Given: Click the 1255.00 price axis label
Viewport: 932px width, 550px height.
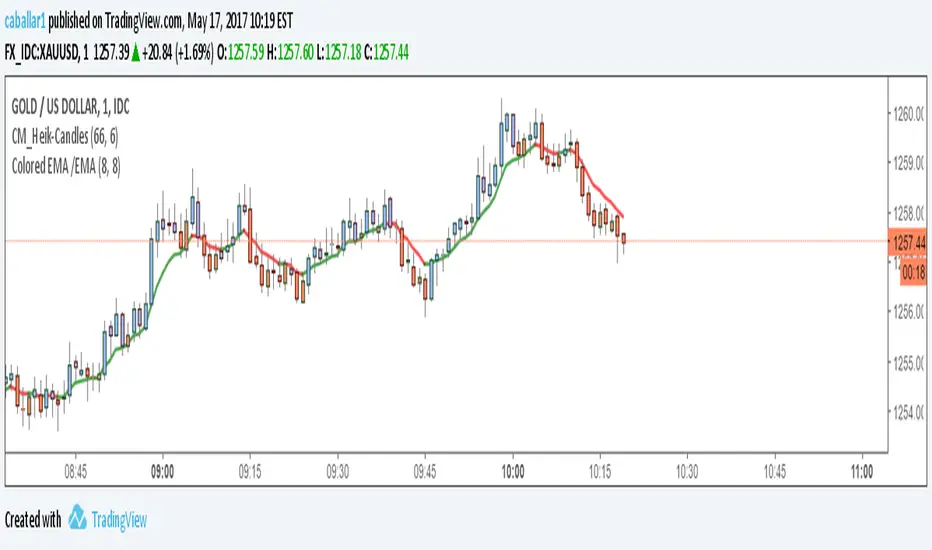Looking at the screenshot, I should 908,363.
